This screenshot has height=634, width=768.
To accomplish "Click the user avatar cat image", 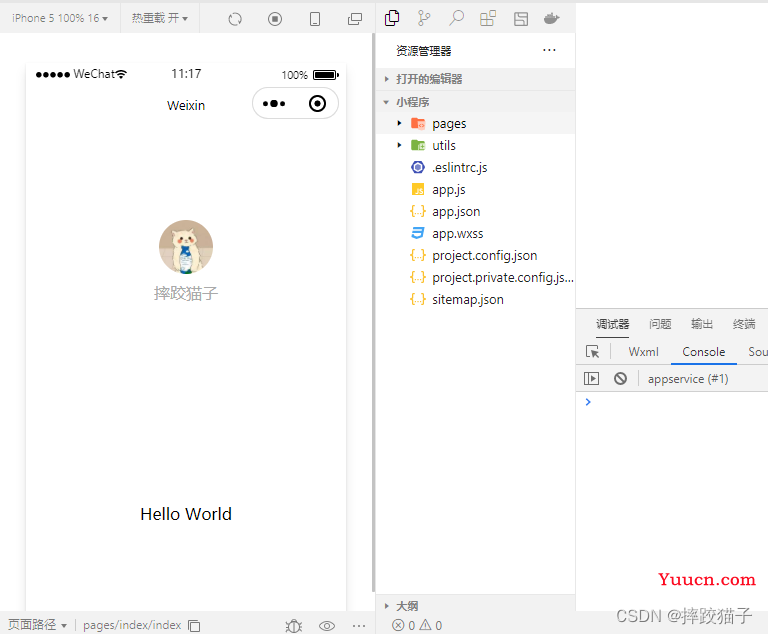I will coord(186,247).
